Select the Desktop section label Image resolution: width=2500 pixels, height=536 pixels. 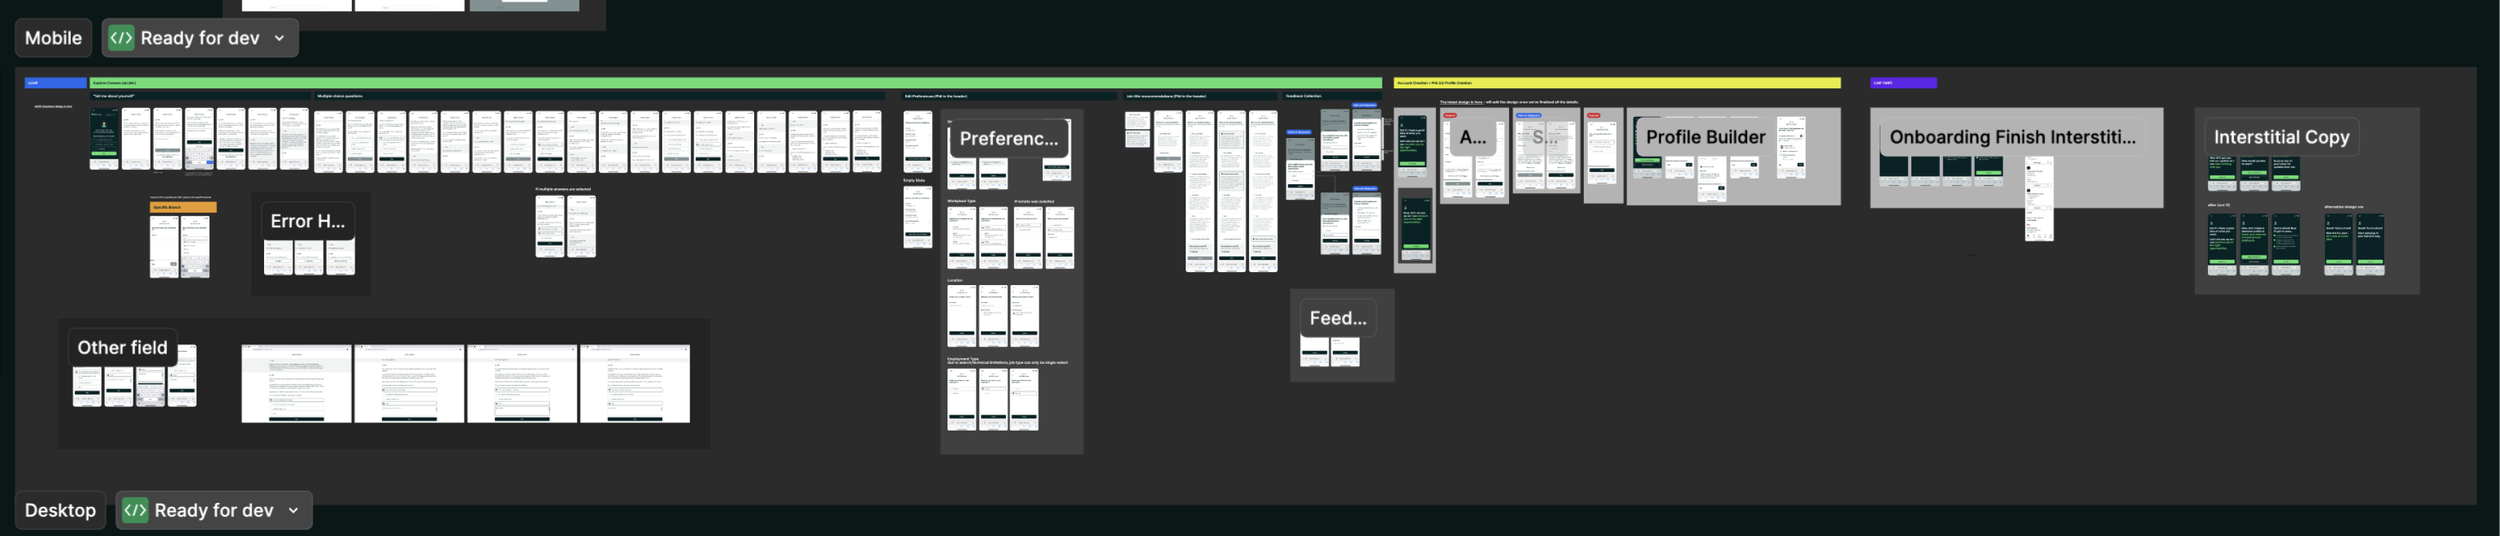tap(60, 510)
